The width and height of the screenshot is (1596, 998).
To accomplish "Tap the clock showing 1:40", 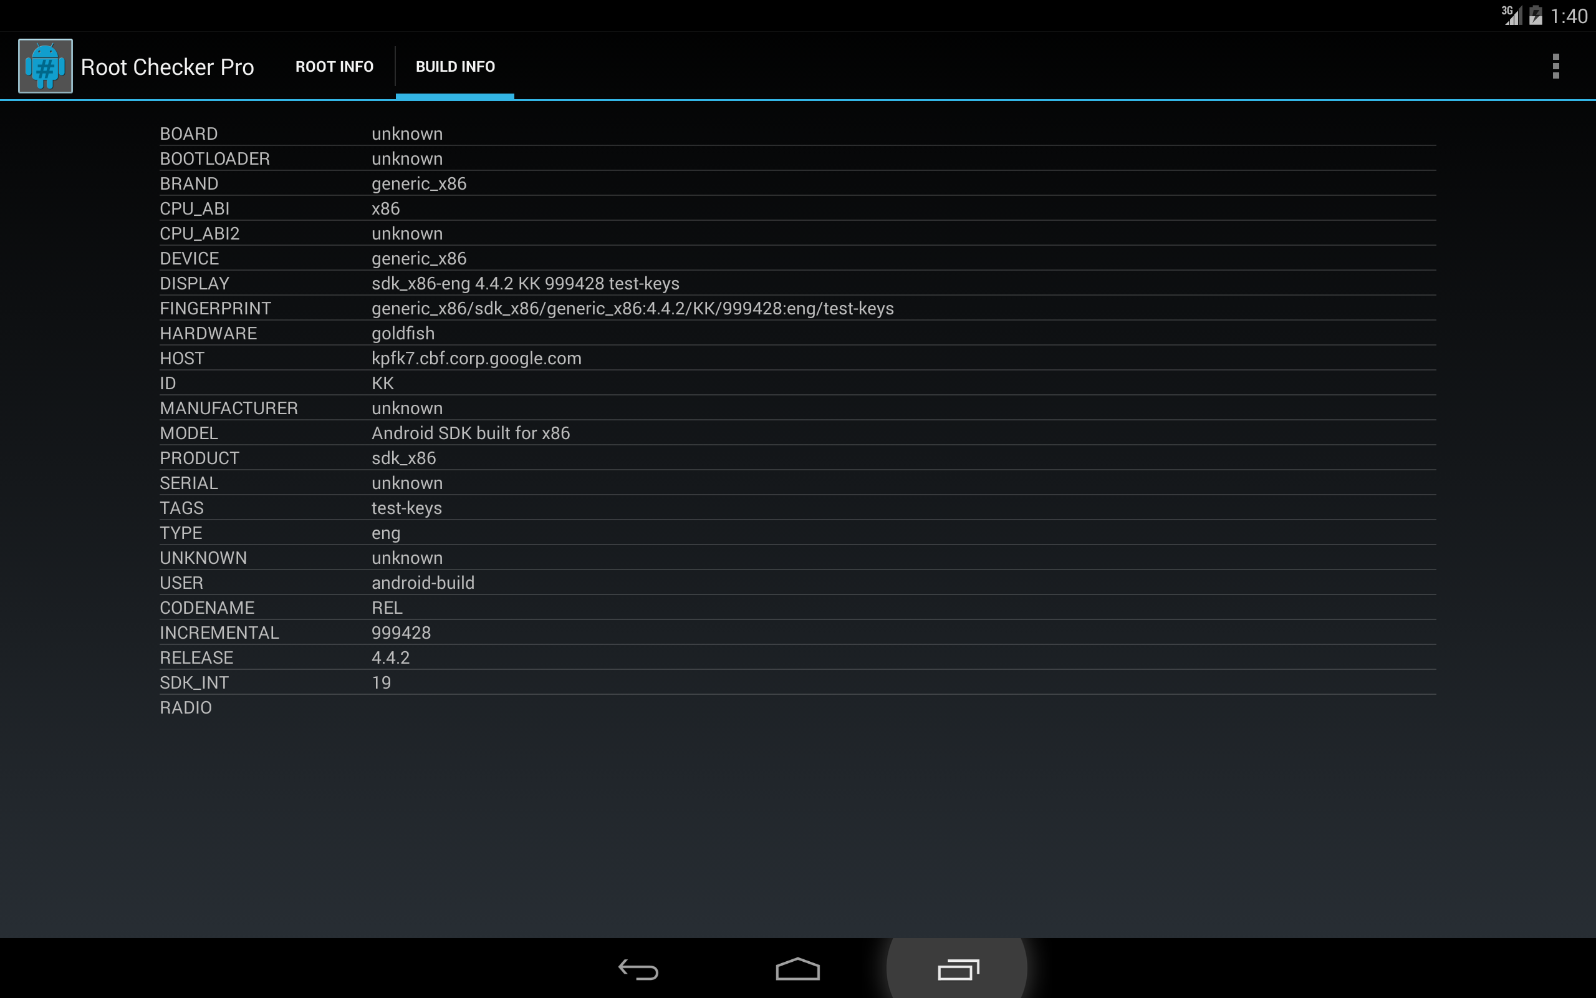I will pyautogui.click(x=1569, y=16).
